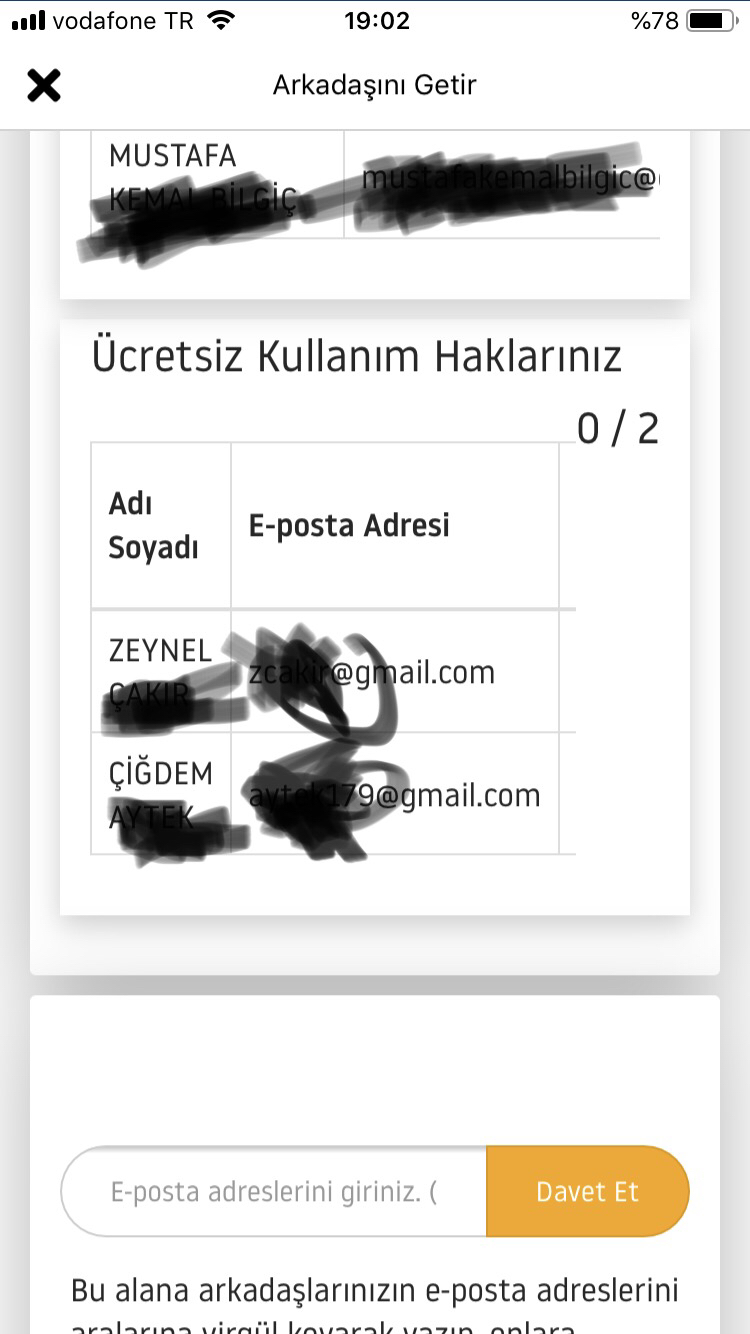Tap the Davet Et invite button
The image size is (750, 1334).
point(588,1191)
